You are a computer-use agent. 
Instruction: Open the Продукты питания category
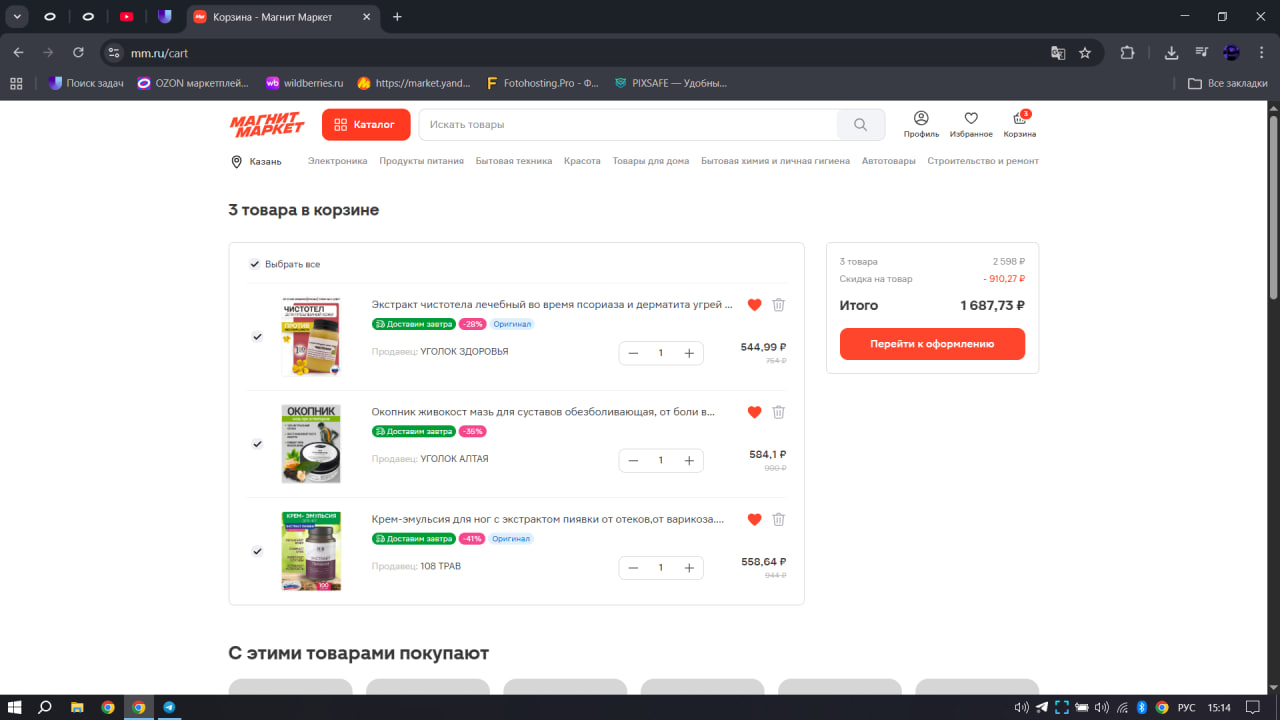click(421, 161)
